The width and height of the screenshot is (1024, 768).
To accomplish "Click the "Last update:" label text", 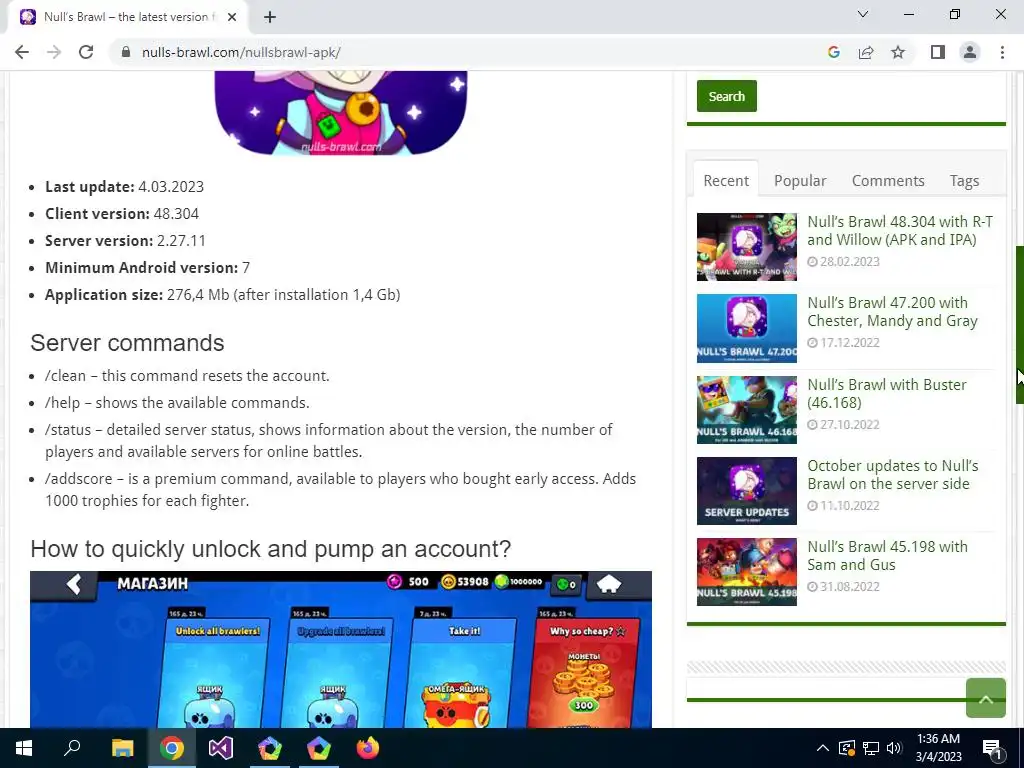I will pyautogui.click(x=89, y=187).
